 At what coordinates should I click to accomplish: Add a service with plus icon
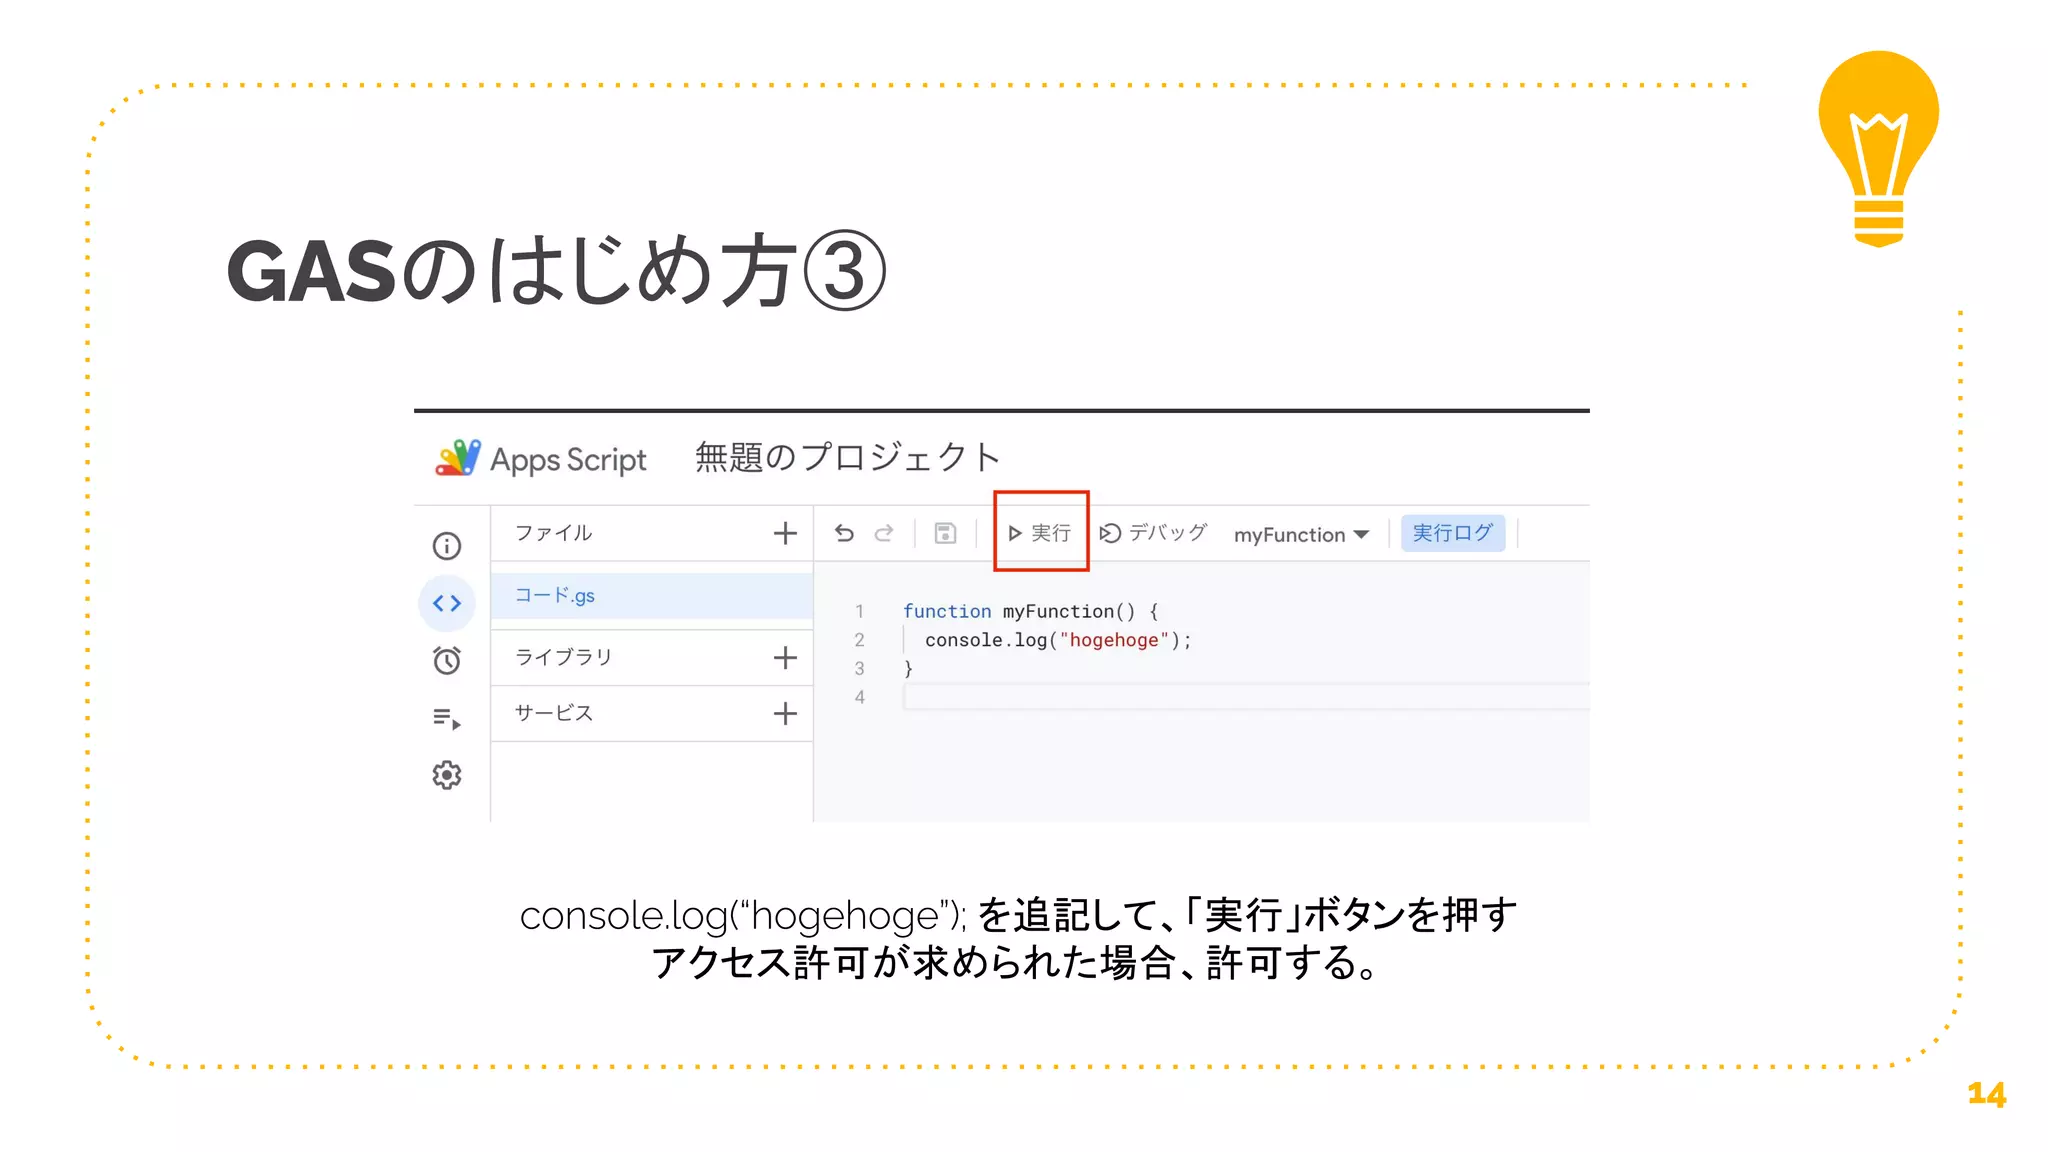785,713
